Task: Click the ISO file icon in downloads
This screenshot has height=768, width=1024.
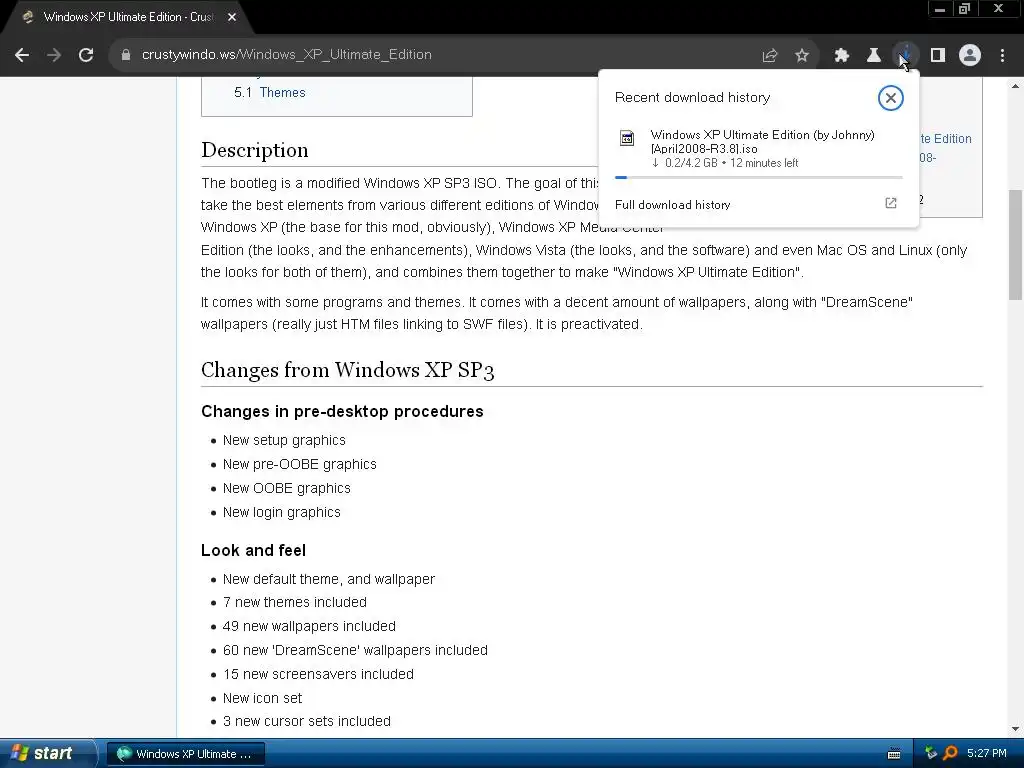Action: [627, 138]
